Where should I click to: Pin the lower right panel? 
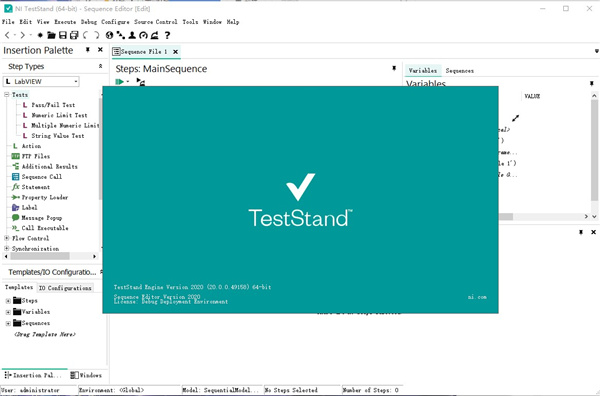pyautogui.click(x=581, y=232)
